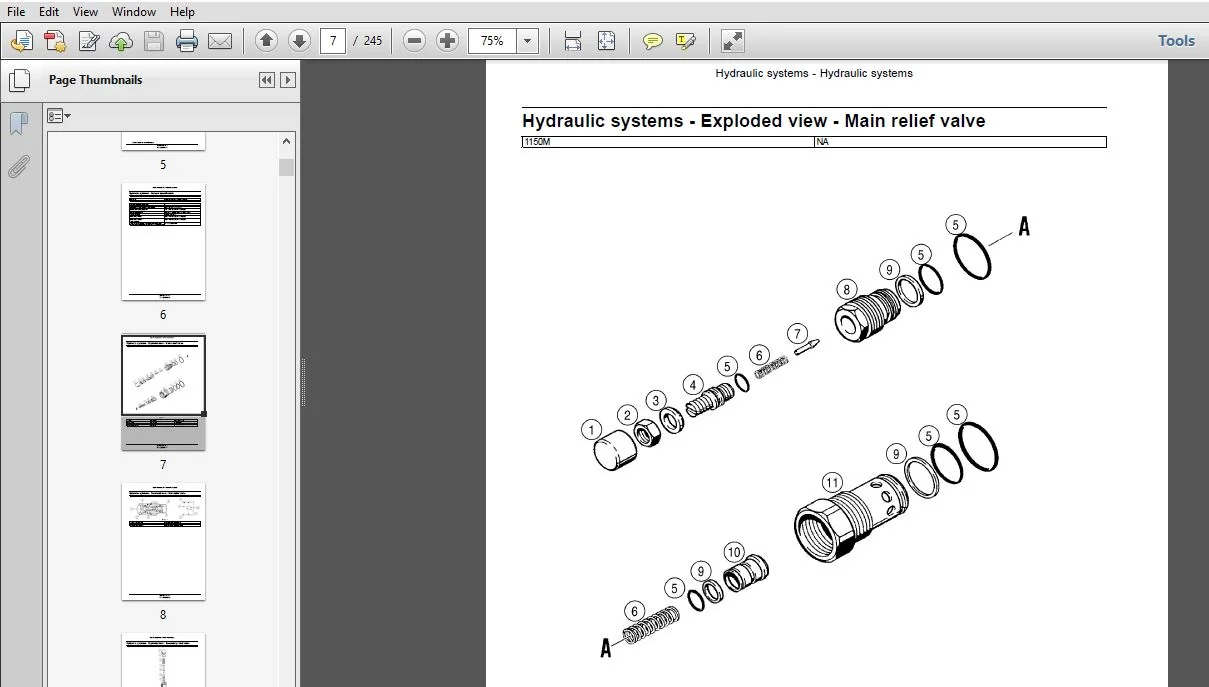Toggle Page Thumbnails bookmark panel icon

tap(18, 124)
